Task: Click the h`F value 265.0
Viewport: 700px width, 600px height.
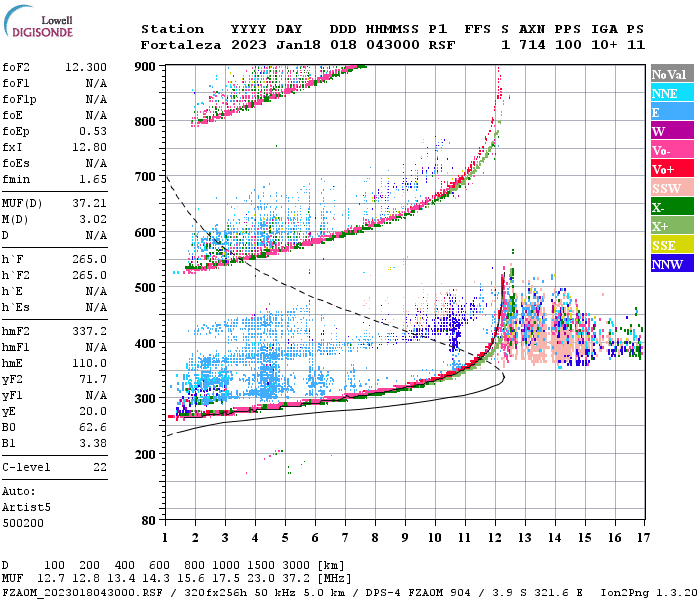Action: [89, 259]
